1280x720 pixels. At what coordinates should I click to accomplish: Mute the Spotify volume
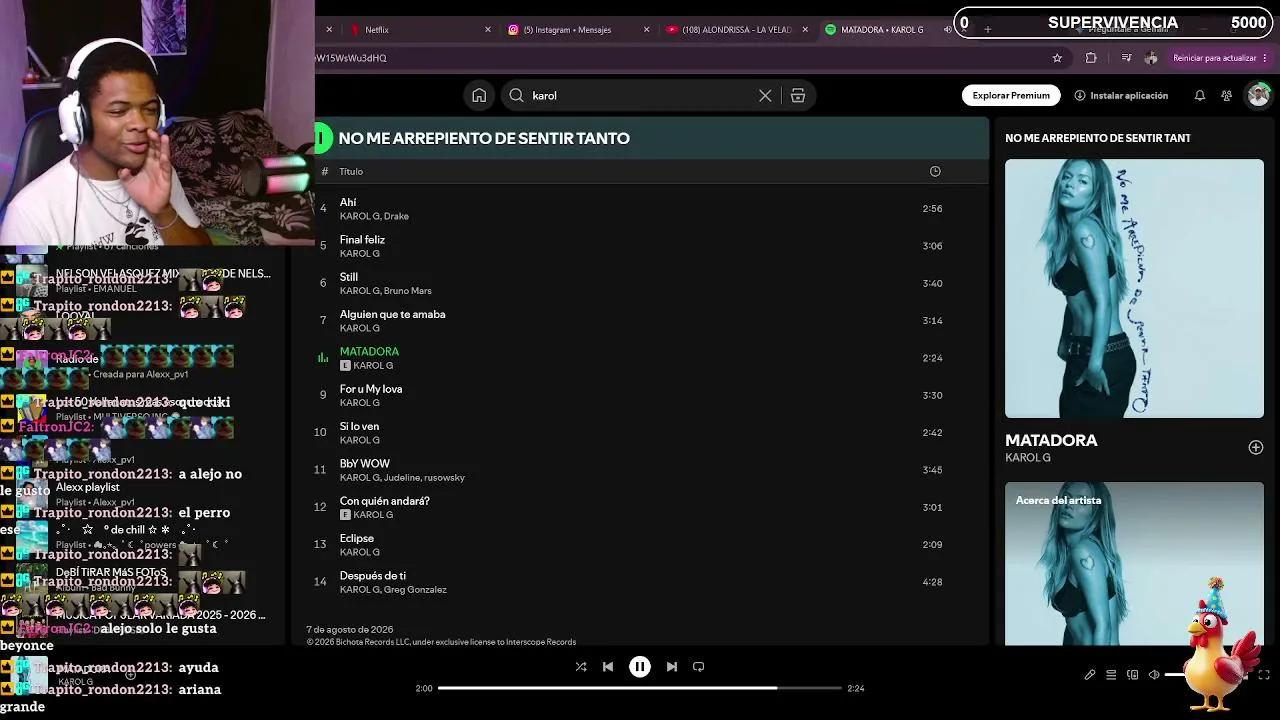coord(1154,675)
